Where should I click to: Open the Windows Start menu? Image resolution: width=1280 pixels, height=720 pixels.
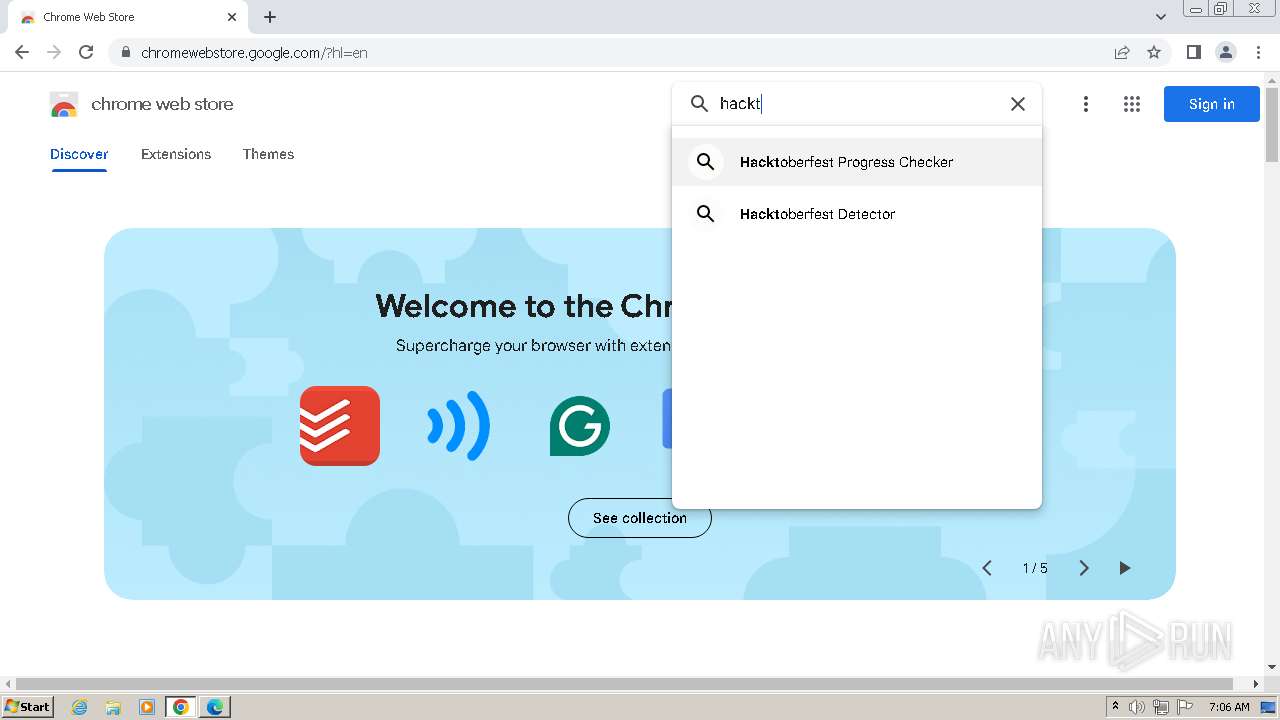tap(28, 706)
